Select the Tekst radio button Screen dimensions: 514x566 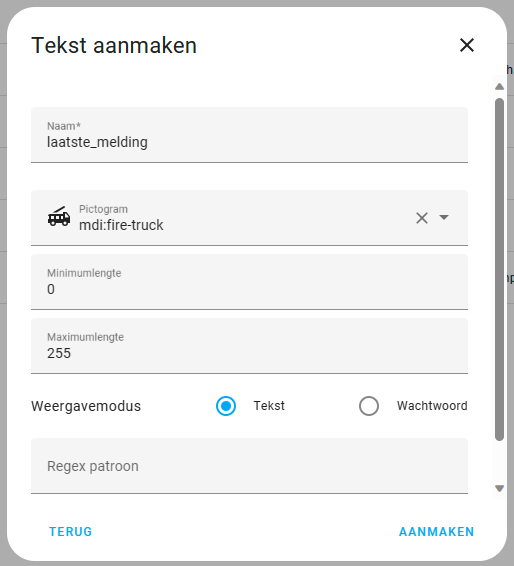coord(226,406)
